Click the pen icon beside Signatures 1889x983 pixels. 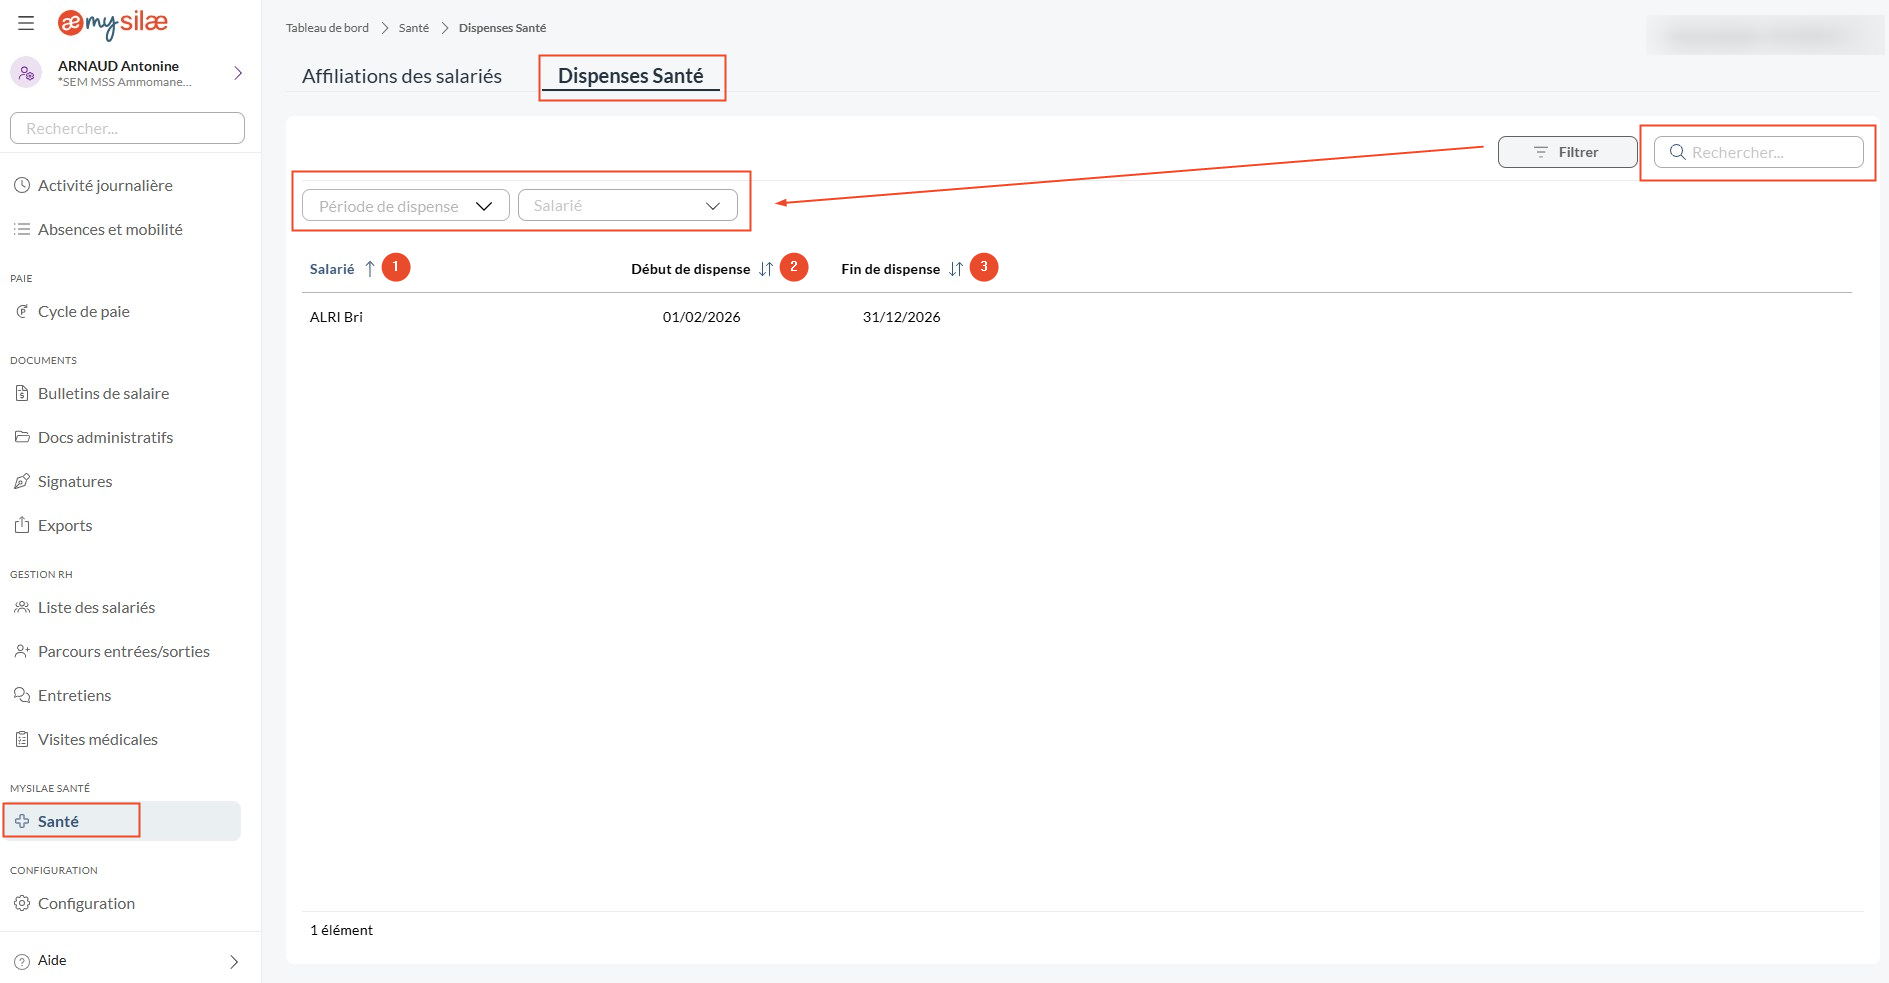22,481
